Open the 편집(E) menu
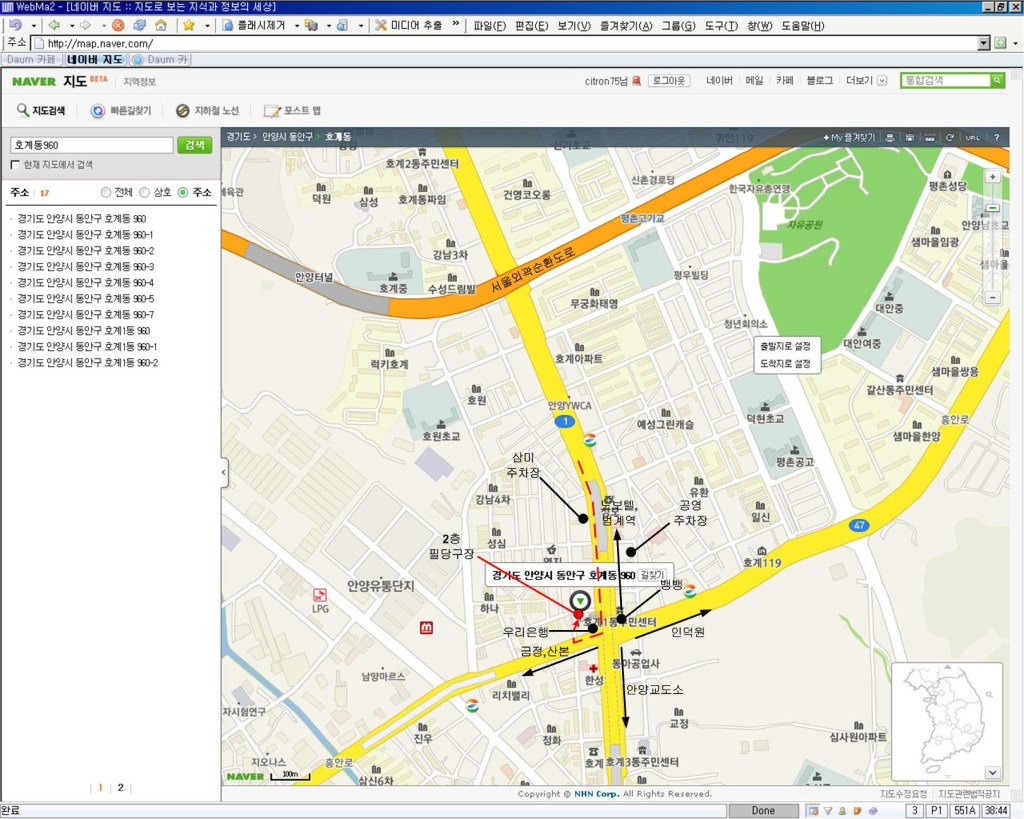1024x819 pixels. tap(532, 25)
